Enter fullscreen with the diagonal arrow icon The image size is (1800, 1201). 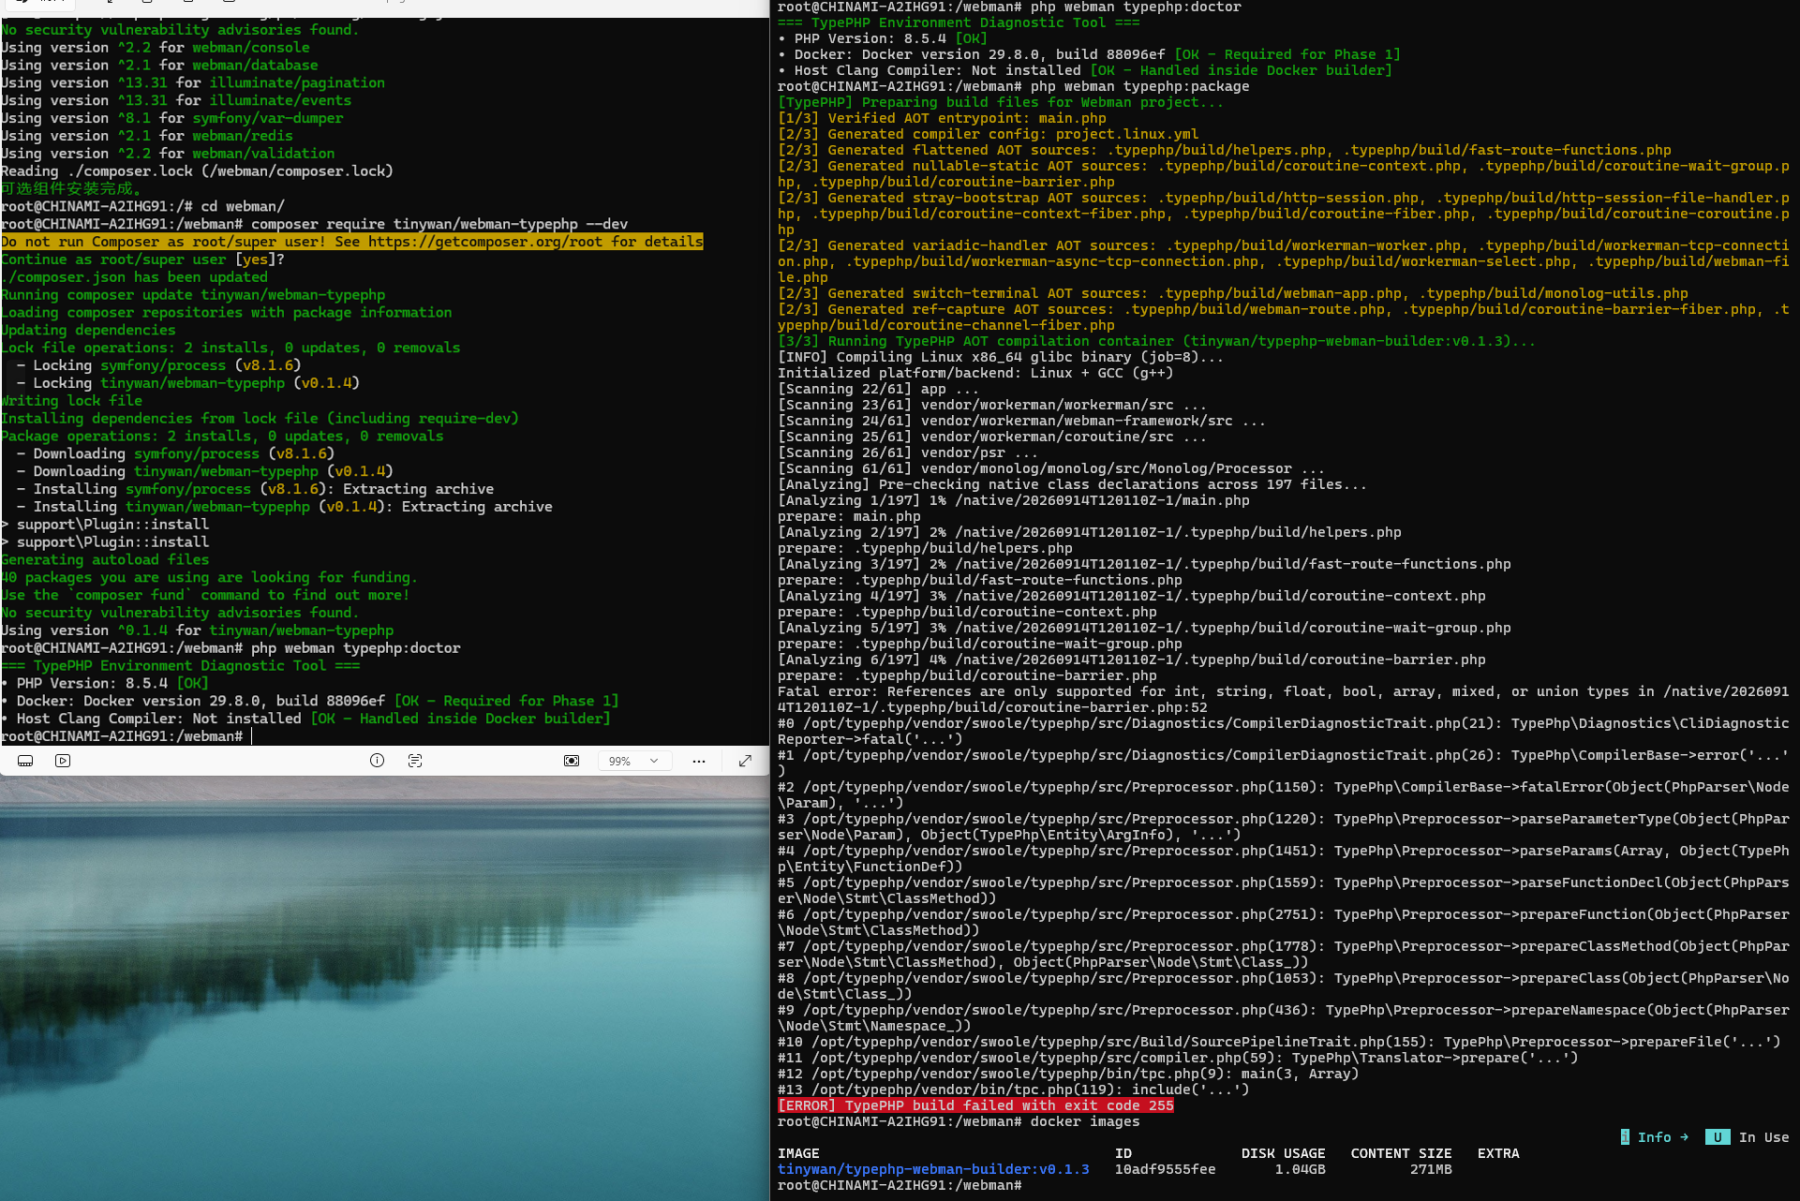point(745,761)
